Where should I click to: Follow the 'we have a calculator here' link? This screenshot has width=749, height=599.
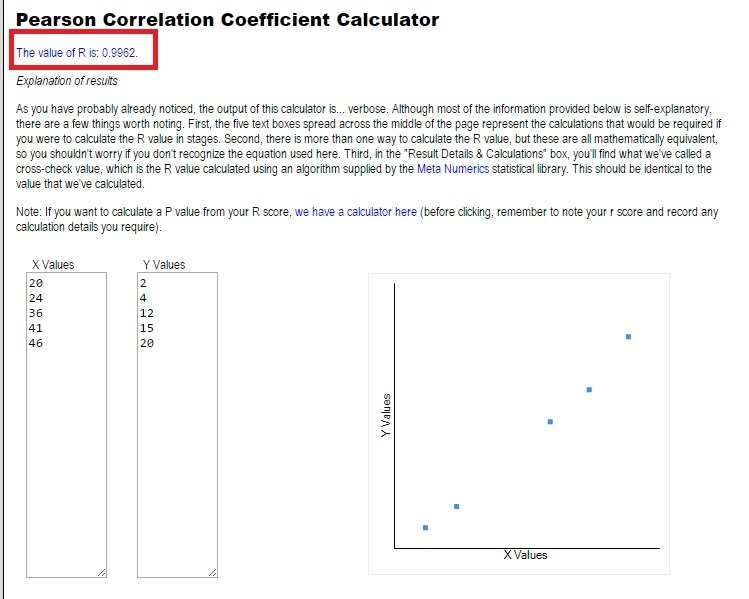point(356,212)
